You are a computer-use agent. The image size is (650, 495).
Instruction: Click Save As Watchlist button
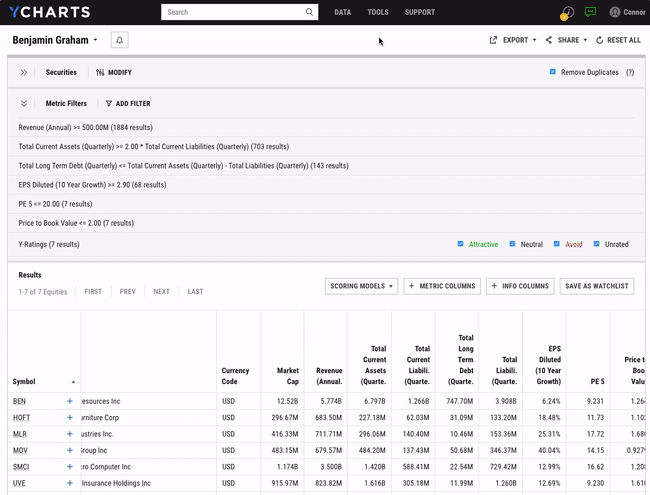[x=597, y=286]
